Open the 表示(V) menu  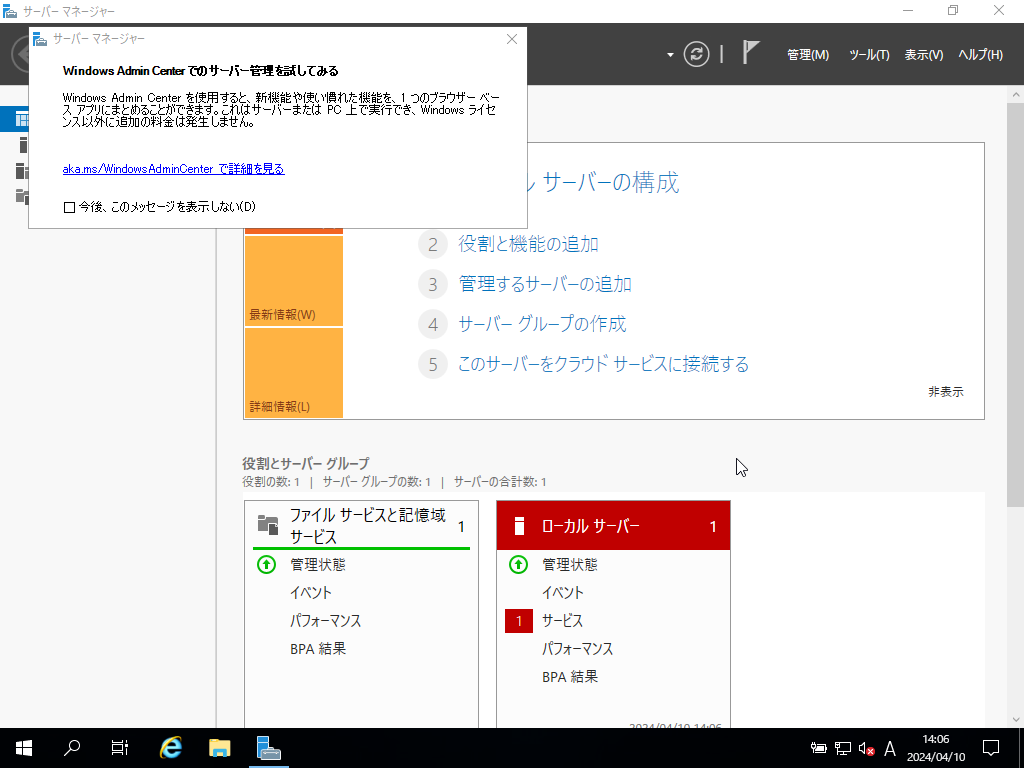coord(923,55)
